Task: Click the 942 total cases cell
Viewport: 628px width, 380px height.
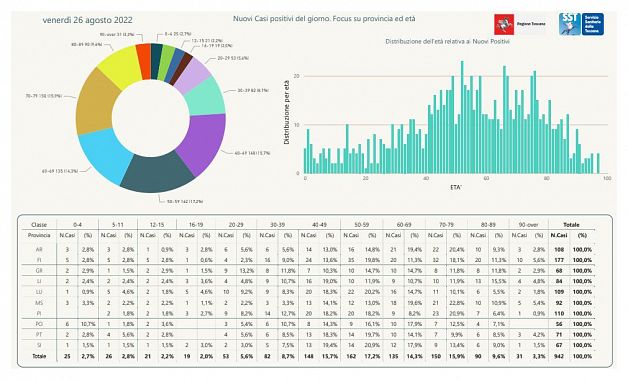Action: [x=559, y=356]
